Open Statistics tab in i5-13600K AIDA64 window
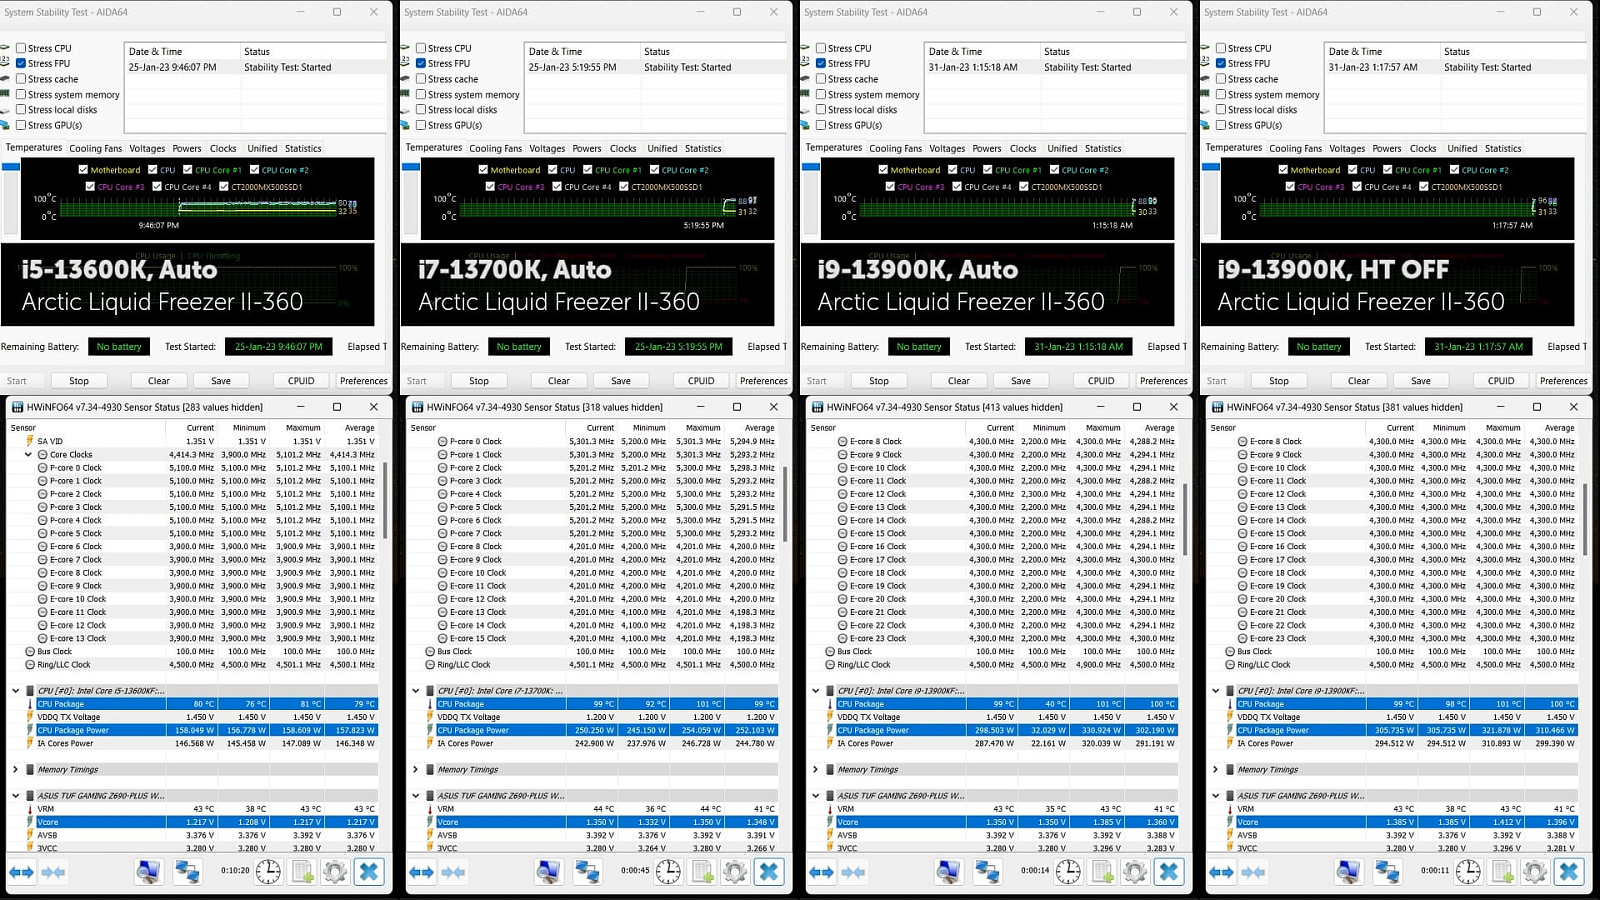 [303, 148]
